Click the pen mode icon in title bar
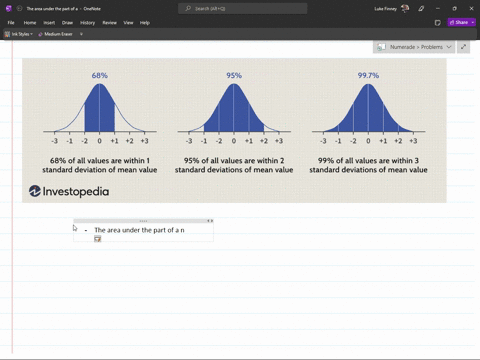Screen dimensions: 480x360 [x=421, y=9]
